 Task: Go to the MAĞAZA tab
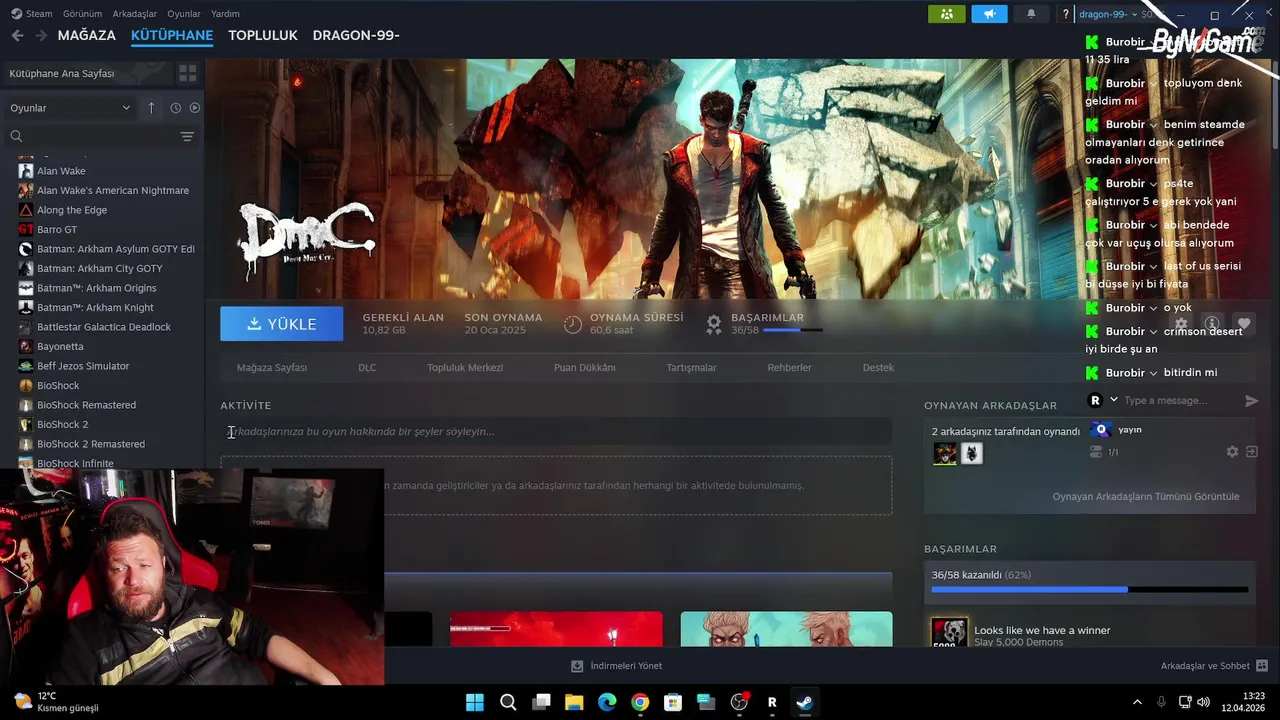pos(87,35)
